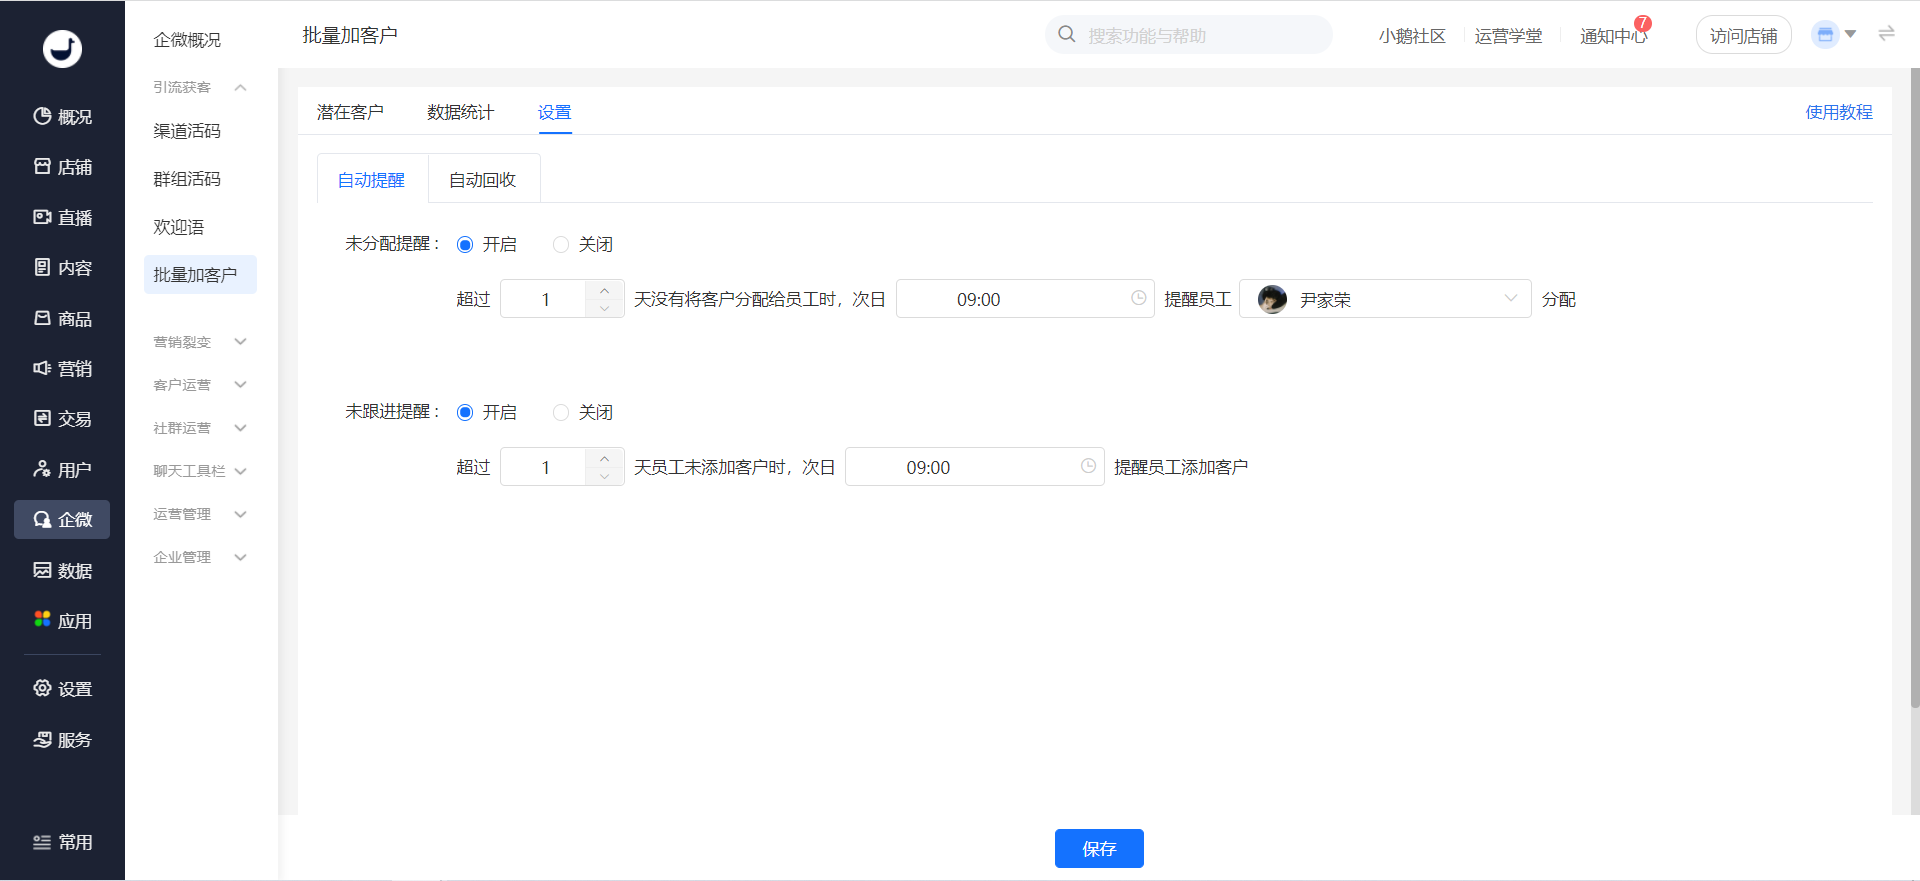Open 渠道活码 menu item

[188, 131]
